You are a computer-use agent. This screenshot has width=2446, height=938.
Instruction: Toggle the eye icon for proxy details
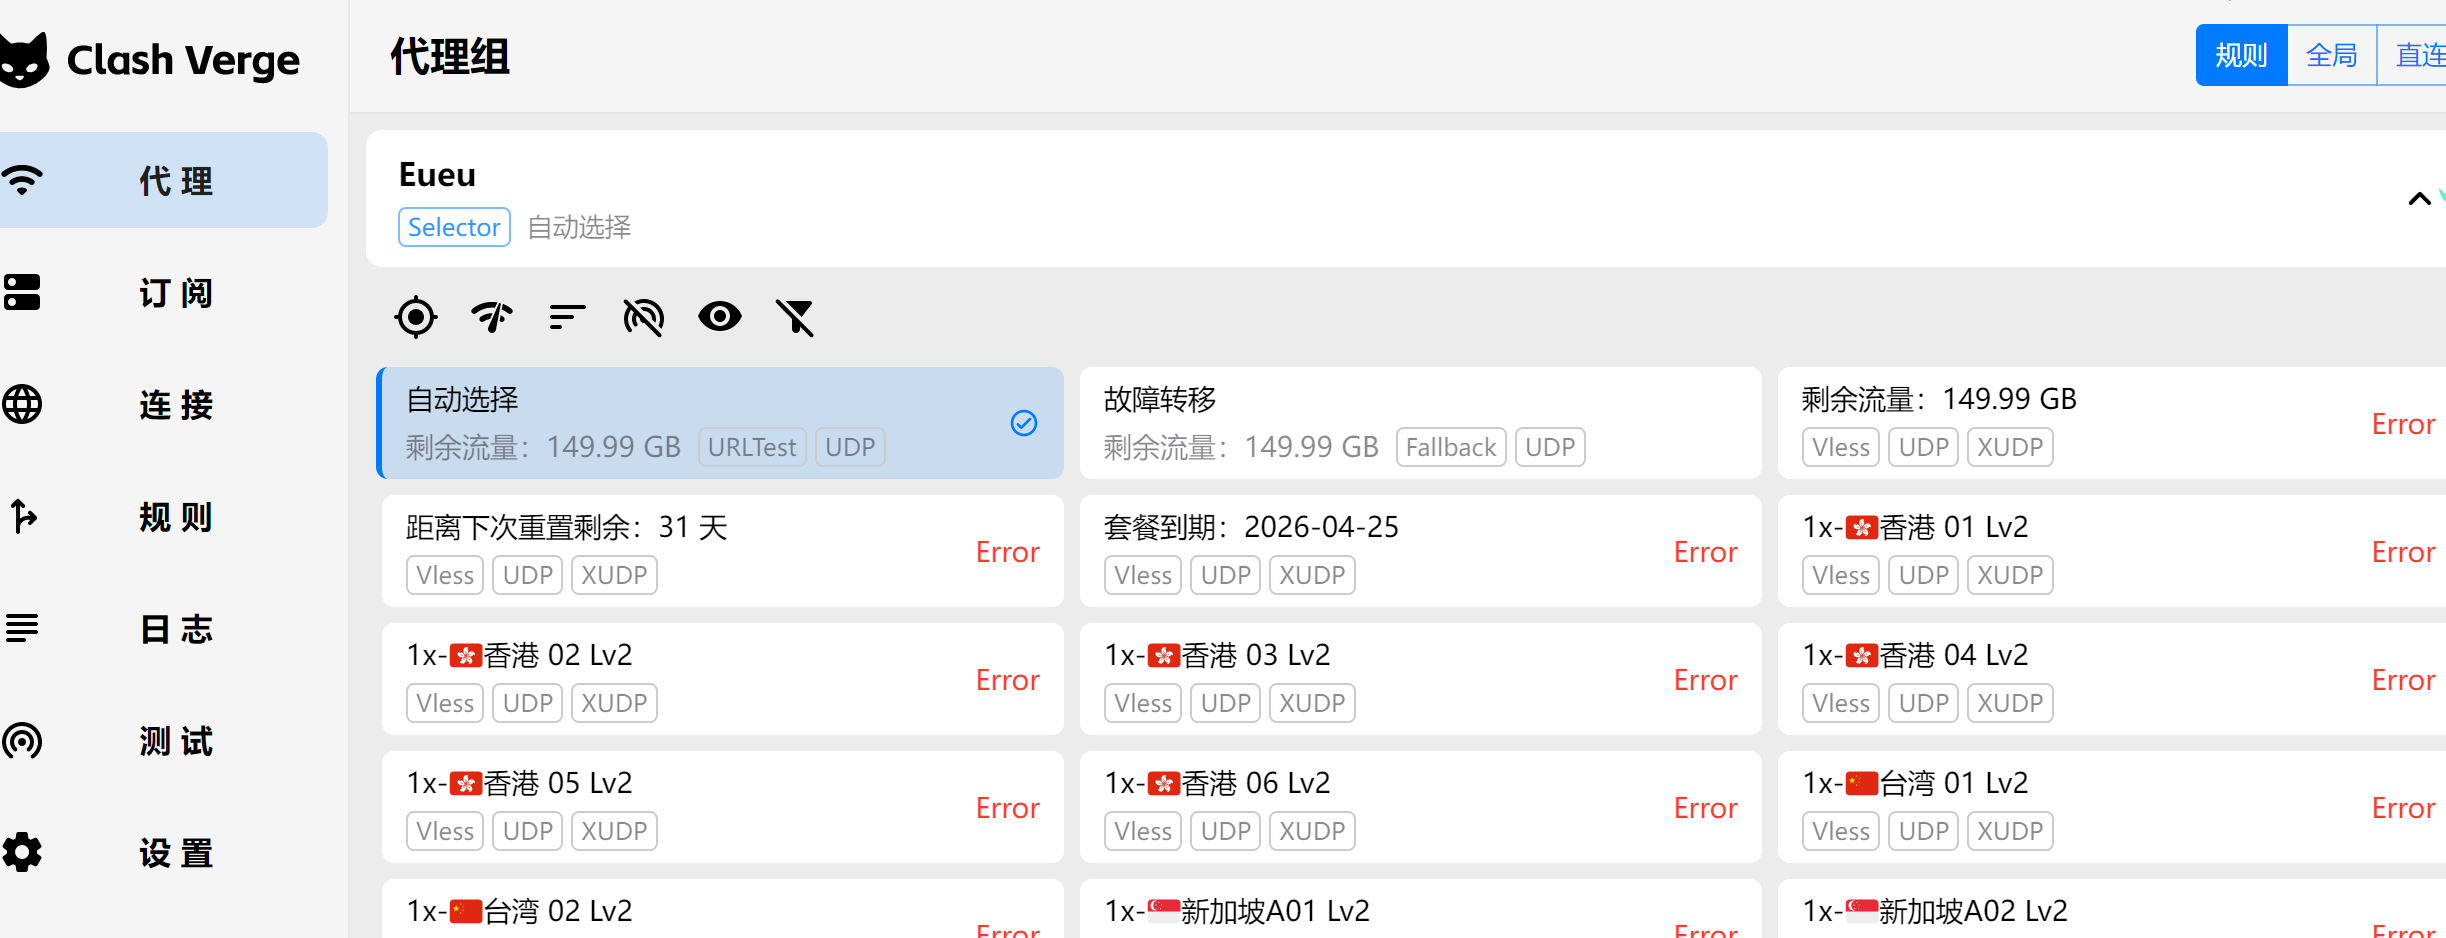(719, 318)
